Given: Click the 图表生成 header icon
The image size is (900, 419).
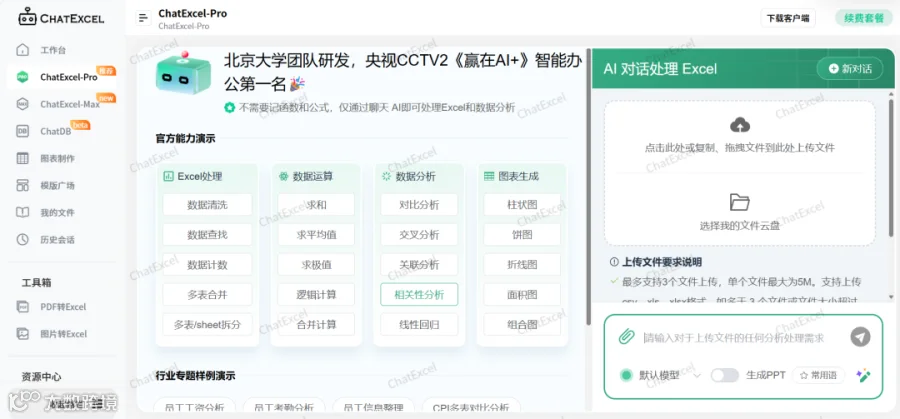Looking at the screenshot, I should coord(489,176).
